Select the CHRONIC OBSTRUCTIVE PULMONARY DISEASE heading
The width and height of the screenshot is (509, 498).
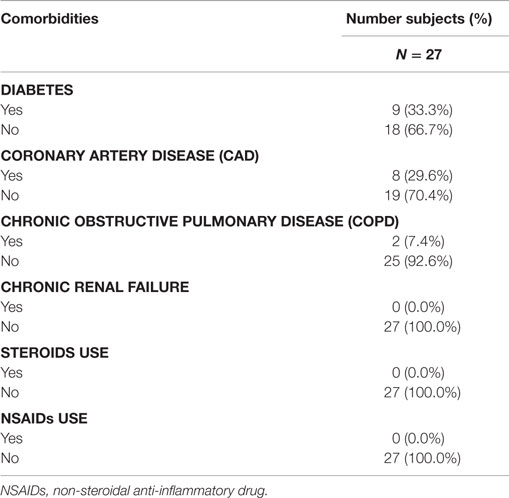tap(200, 221)
